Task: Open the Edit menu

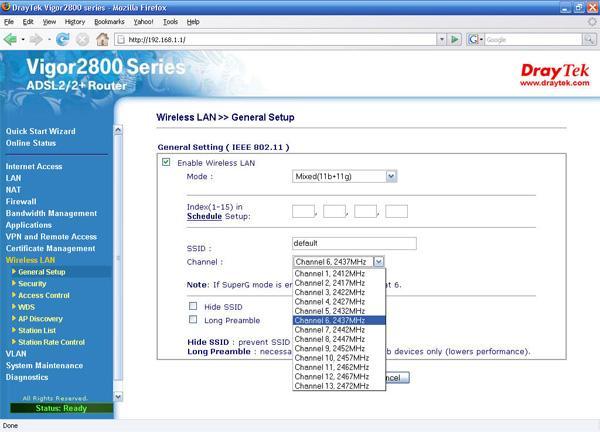Action: click(x=28, y=22)
